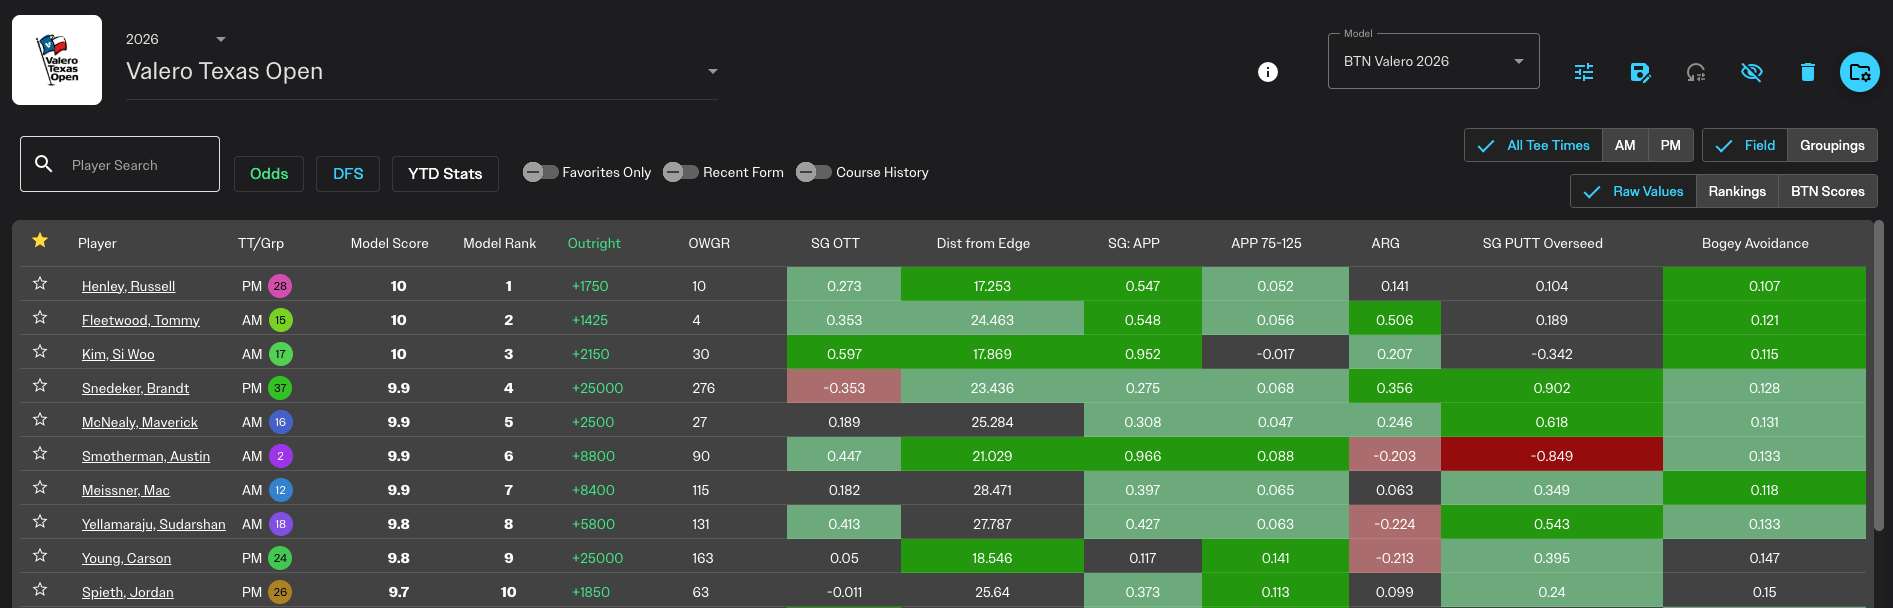Toggle the hidden-eye visibility icon
Image resolution: width=1893 pixels, height=608 pixels.
(1751, 72)
